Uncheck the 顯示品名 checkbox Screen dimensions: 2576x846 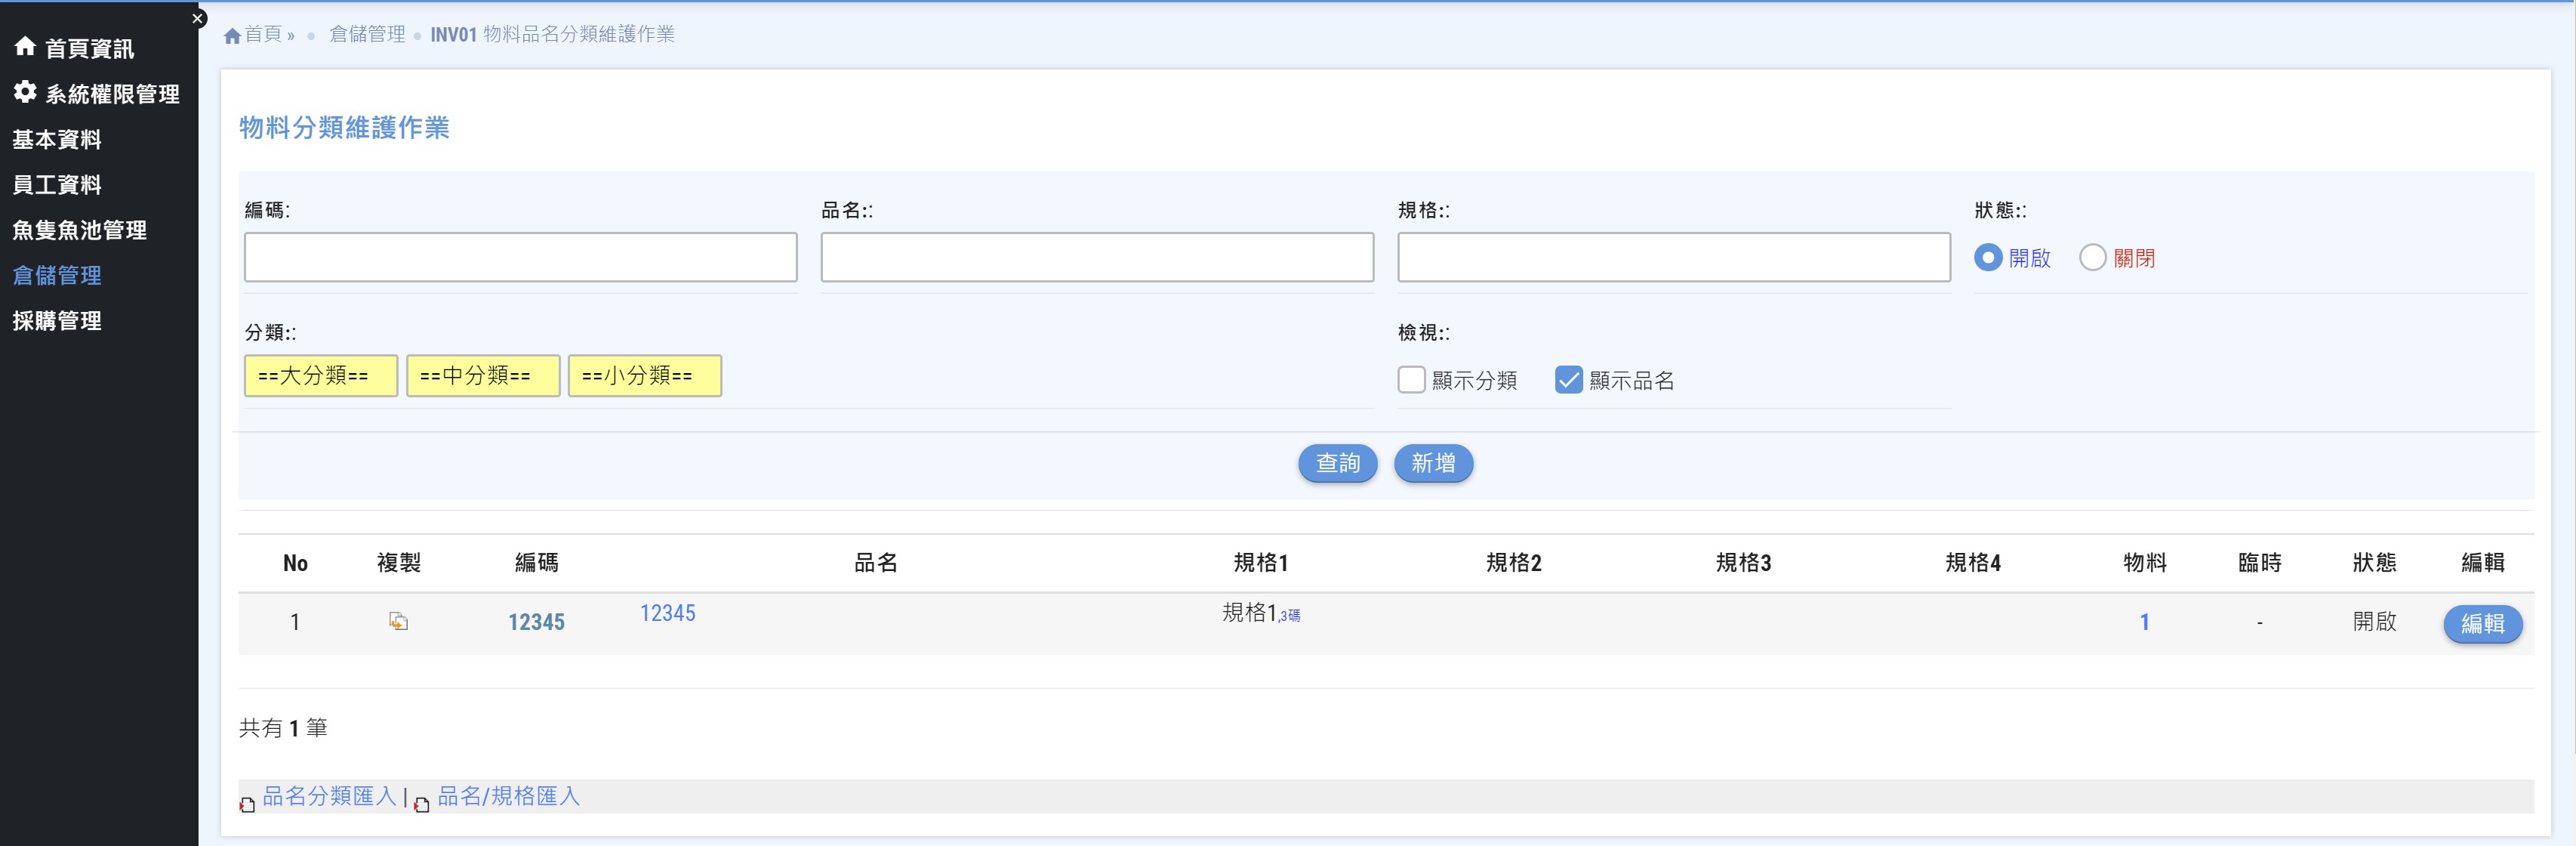[1569, 380]
